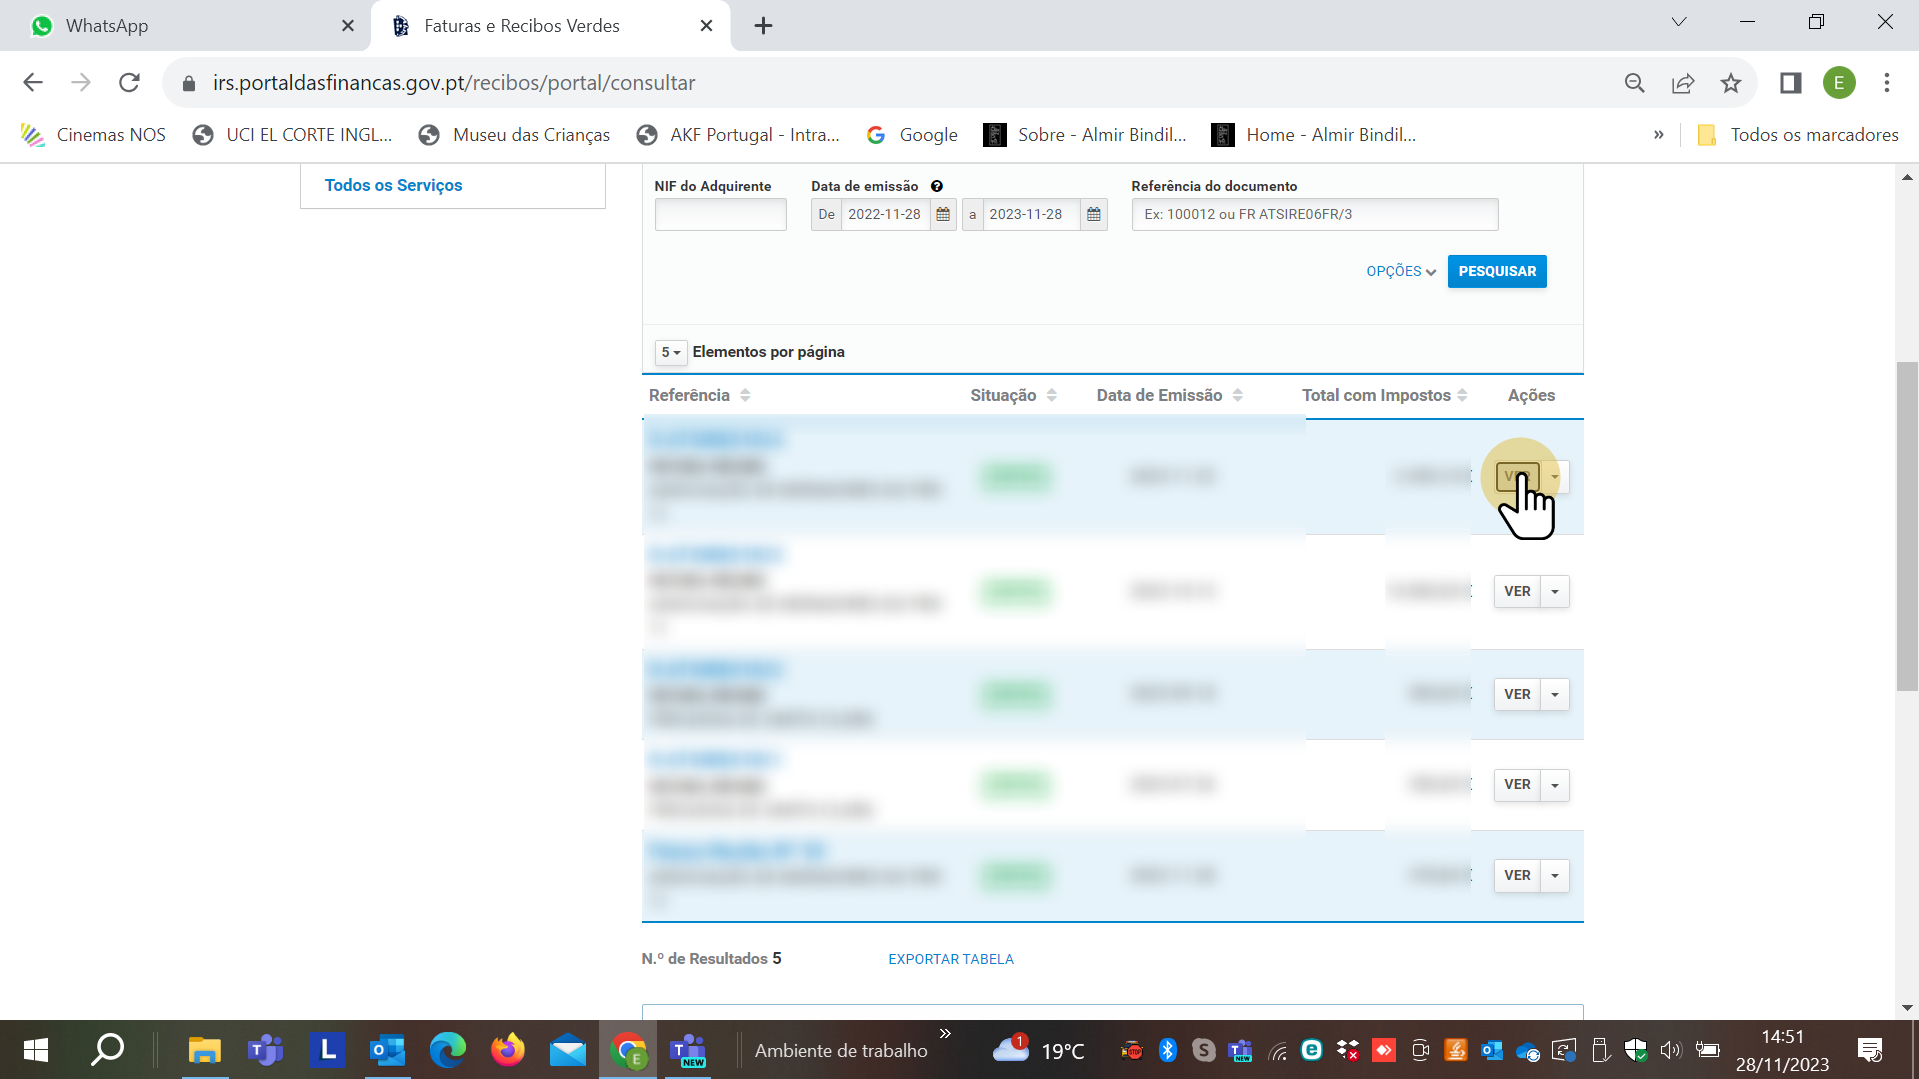Share this page via the share icon
The width and height of the screenshot is (1919, 1079).
[1683, 83]
